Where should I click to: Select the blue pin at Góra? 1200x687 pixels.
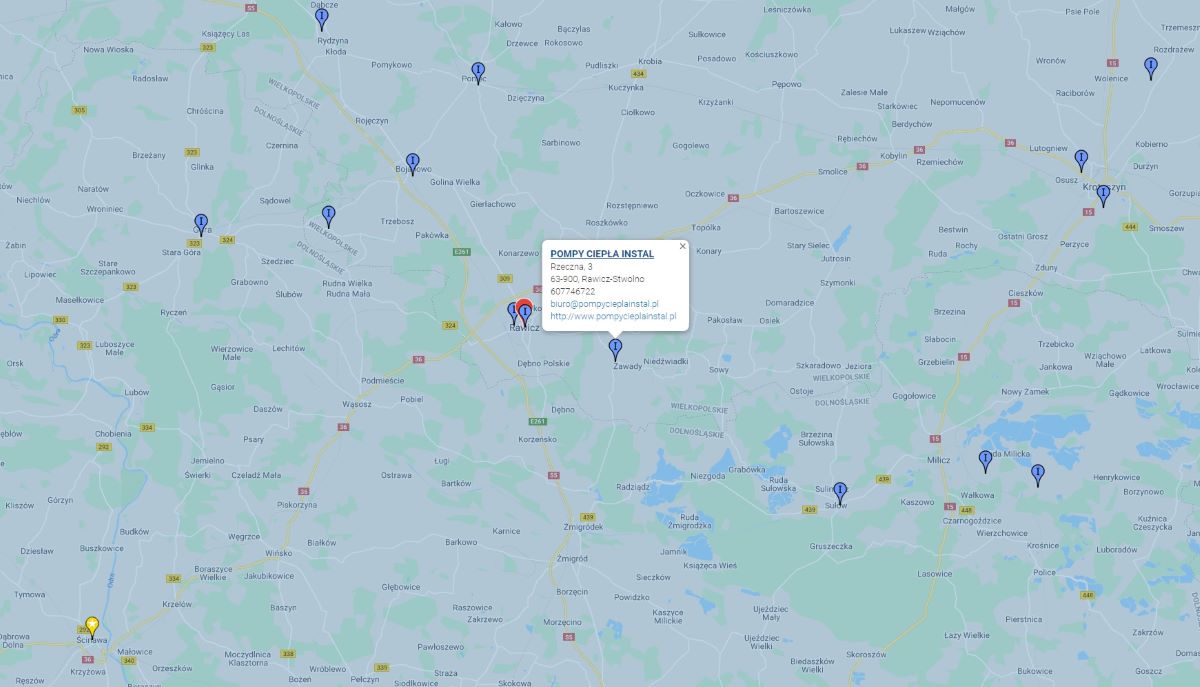pos(201,225)
